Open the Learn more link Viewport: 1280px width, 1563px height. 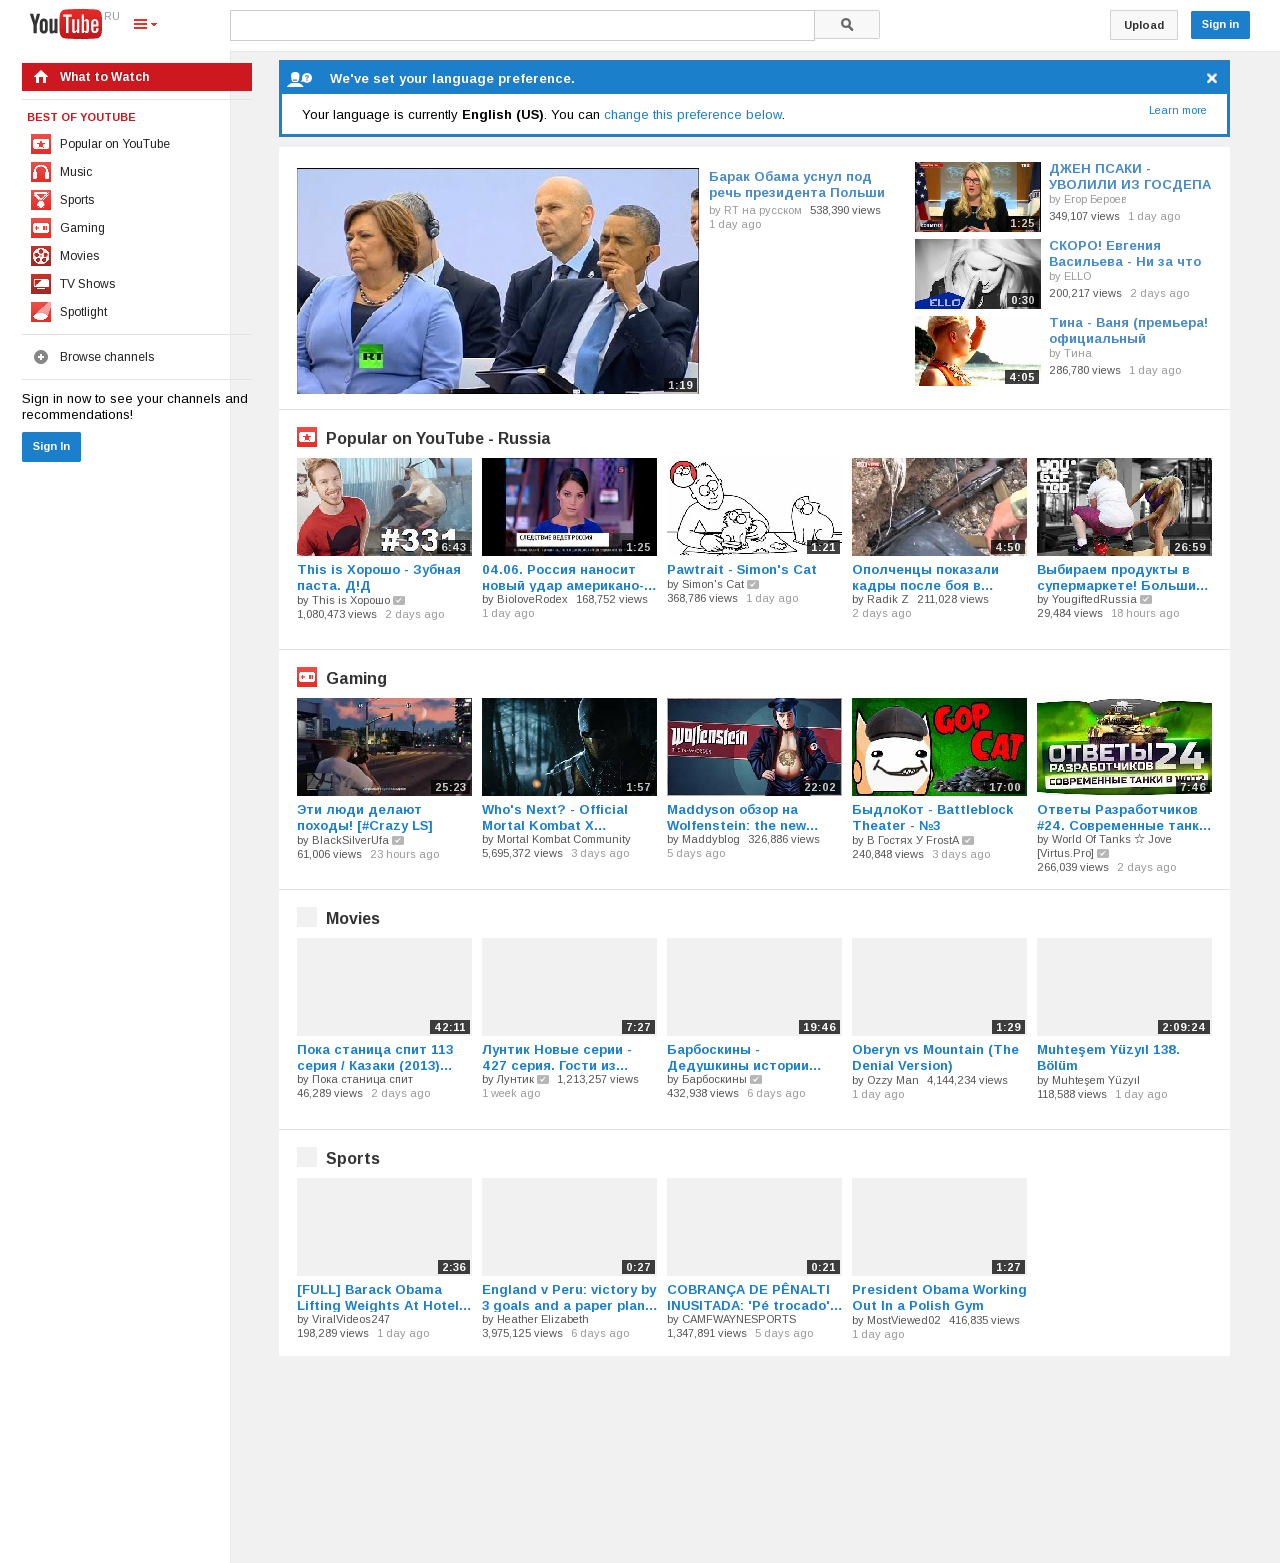[x=1177, y=110]
